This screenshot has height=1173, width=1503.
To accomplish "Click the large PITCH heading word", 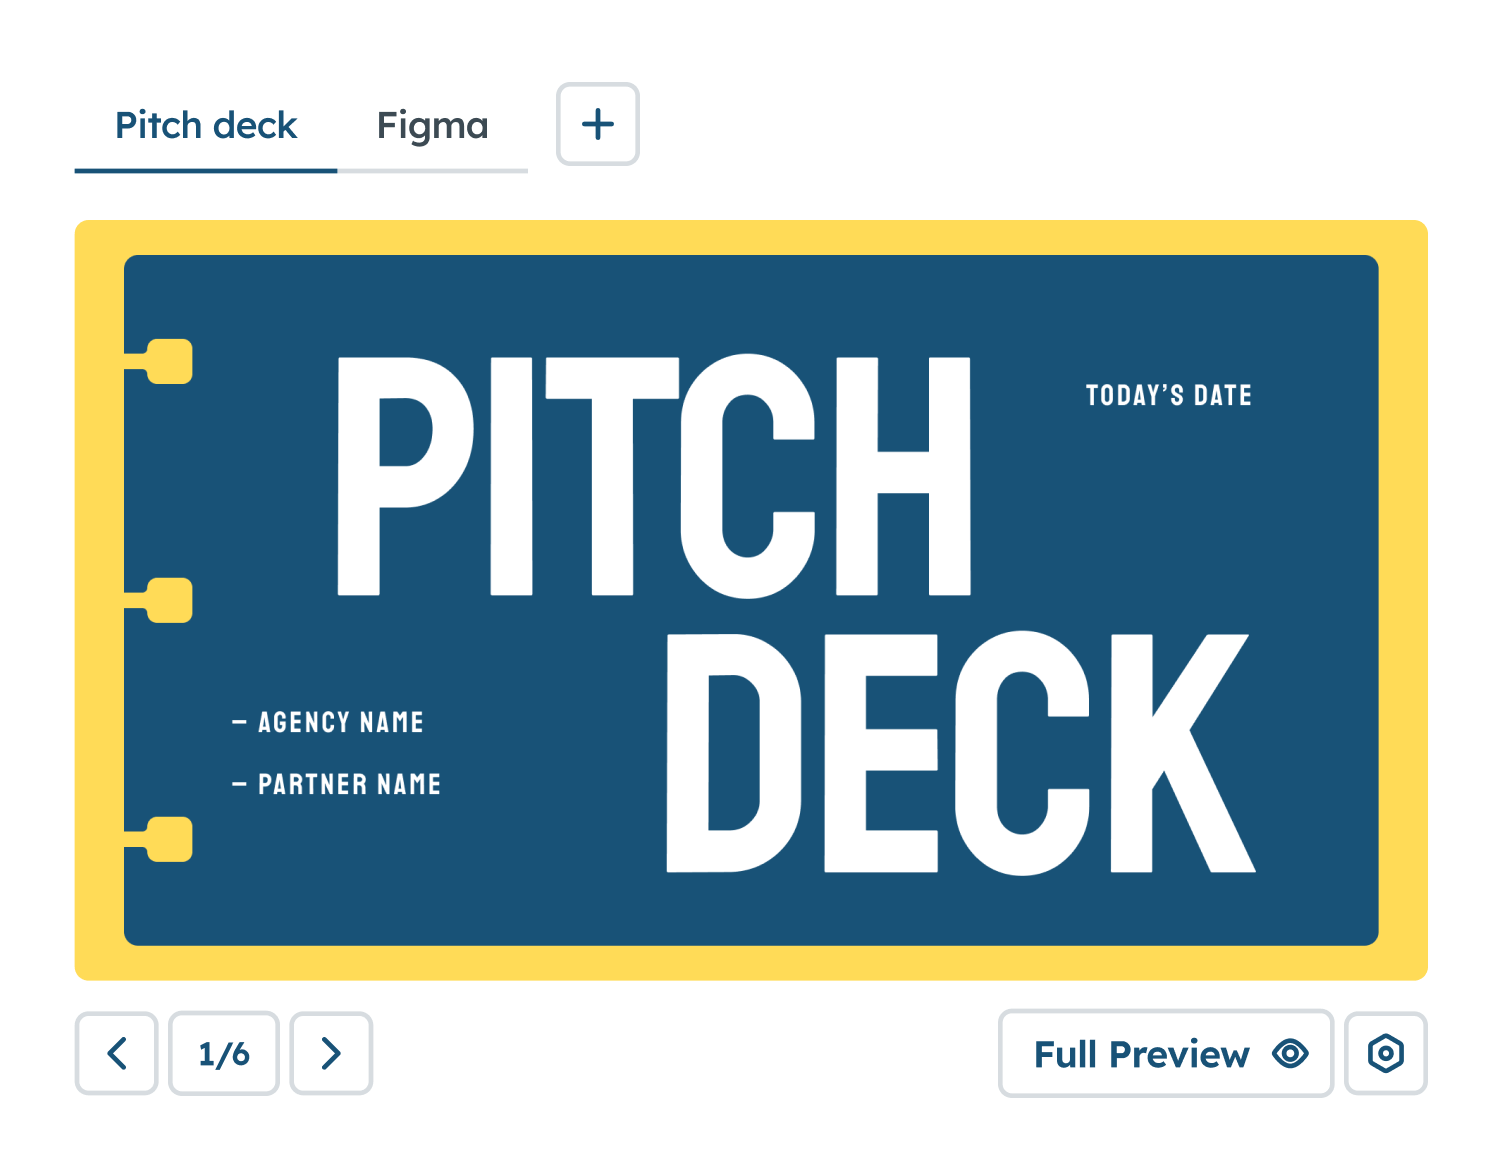I will click(654, 476).
